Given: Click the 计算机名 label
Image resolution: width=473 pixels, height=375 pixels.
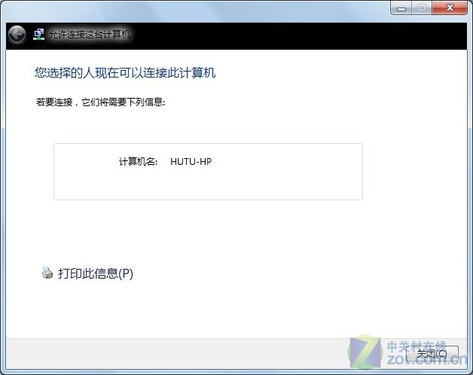Looking at the screenshot, I should coord(138,162).
